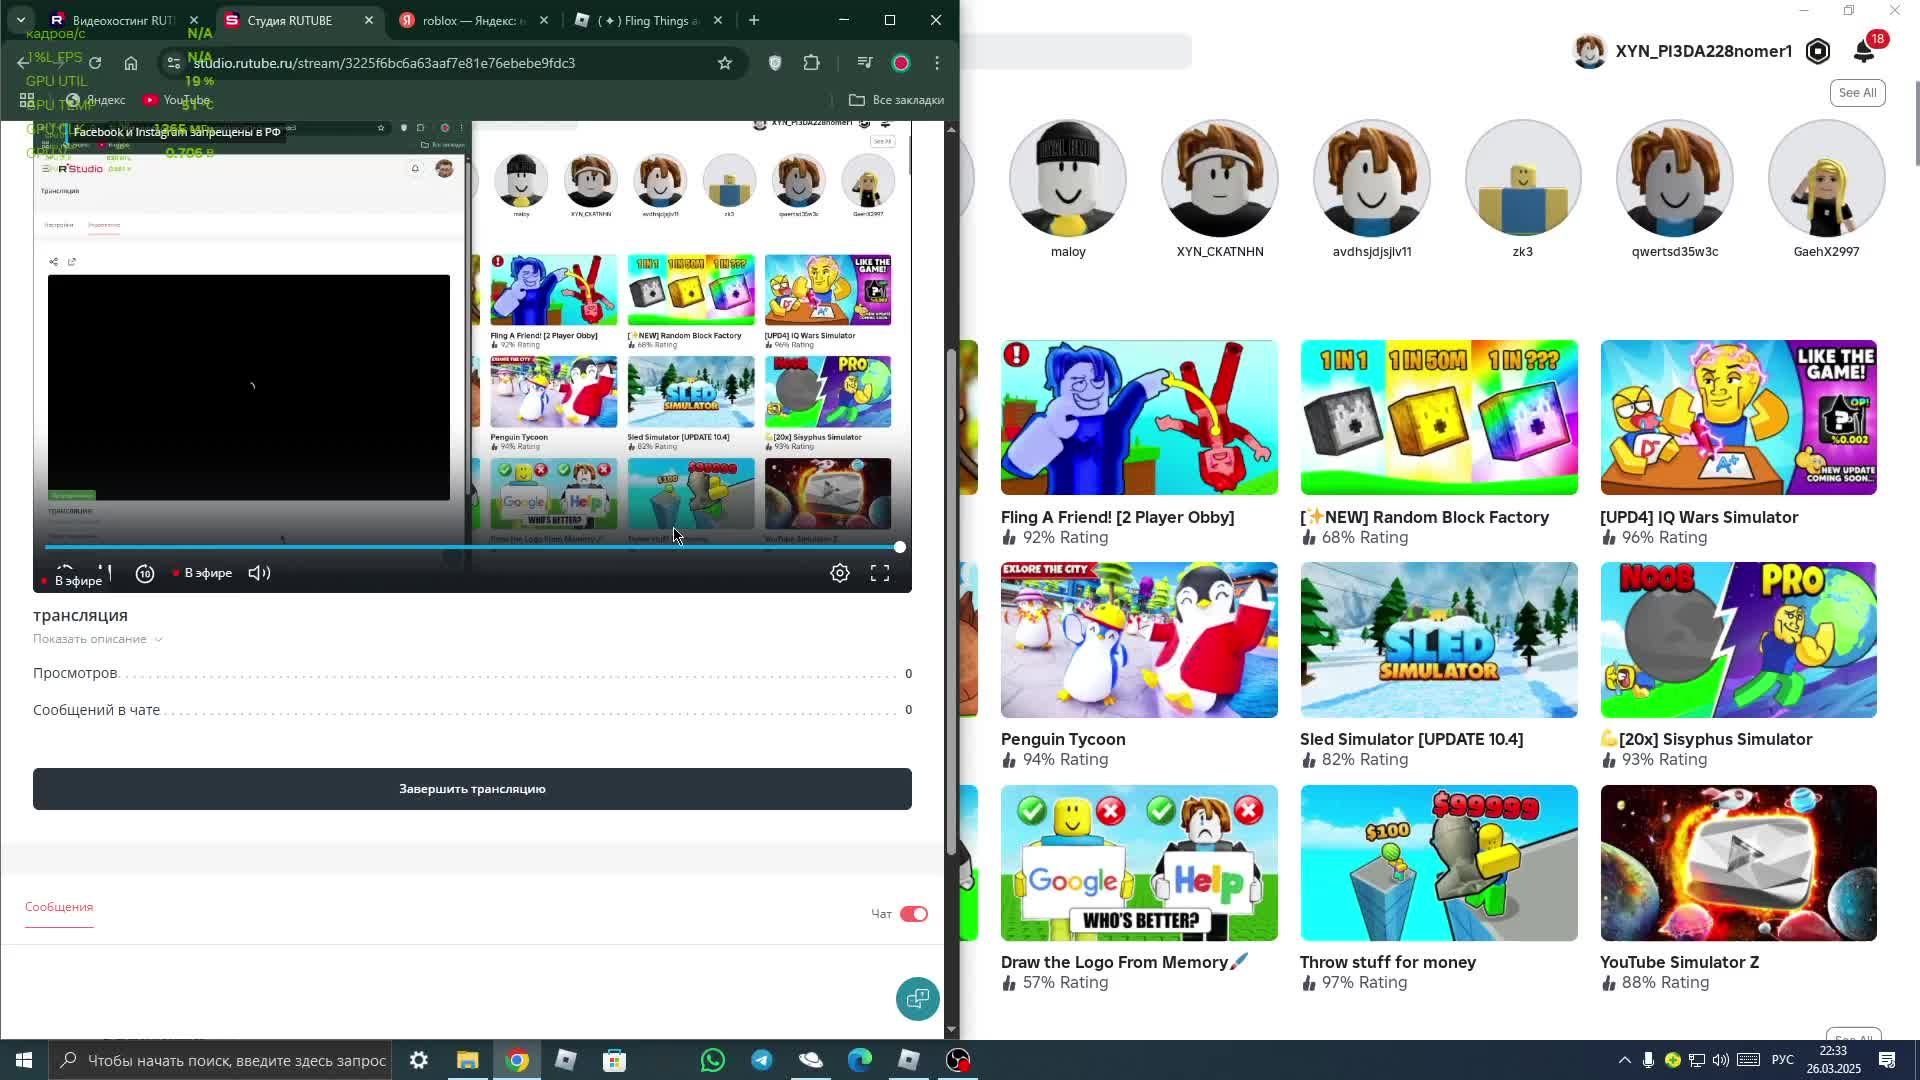Toggle the Чат switch off
Image resolution: width=1920 pixels, height=1080 pixels.
[913, 914]
